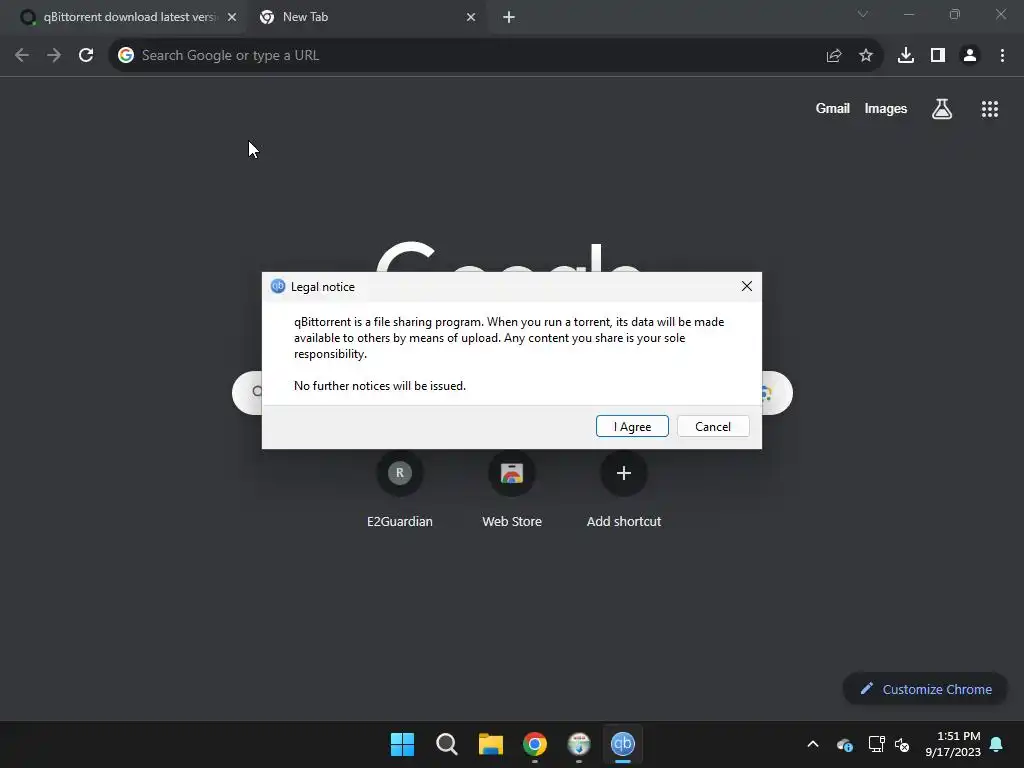Open Chrome profile avatar
Screen dimensions: 1024x768
point(970,56)
